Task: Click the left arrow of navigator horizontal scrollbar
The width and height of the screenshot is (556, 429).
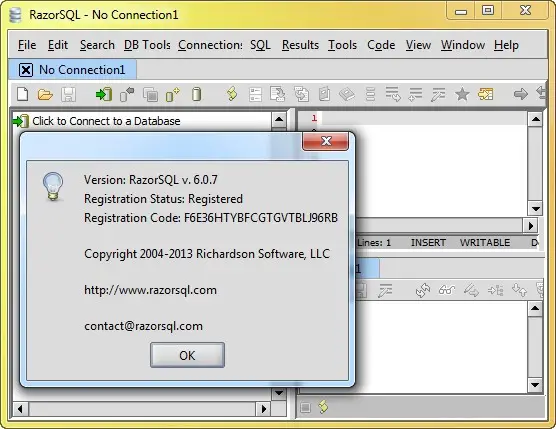Action: point(20,409)
